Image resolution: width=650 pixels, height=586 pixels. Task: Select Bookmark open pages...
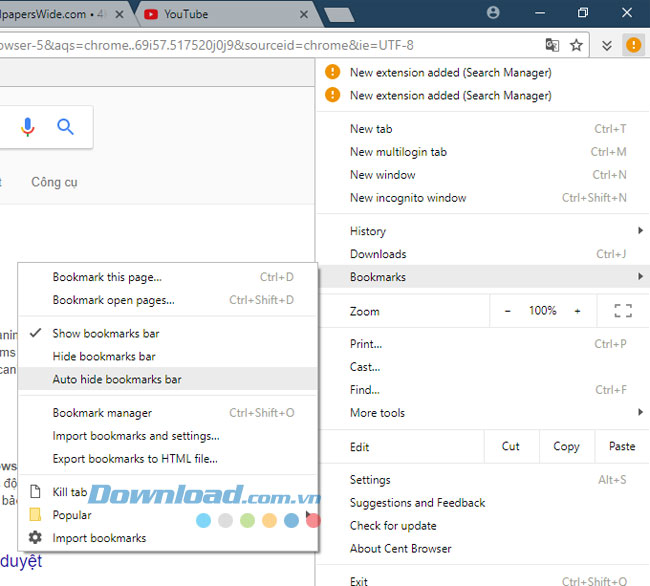pyautogui.click(x=168, y=300)
